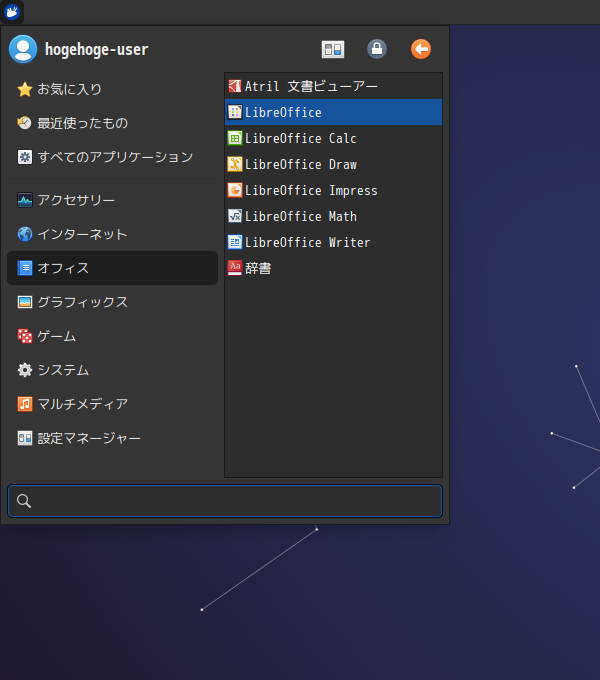Launch the 辞書 dictionary app
The width and height of the screenshot is (600, 680).
pos(333,268)
